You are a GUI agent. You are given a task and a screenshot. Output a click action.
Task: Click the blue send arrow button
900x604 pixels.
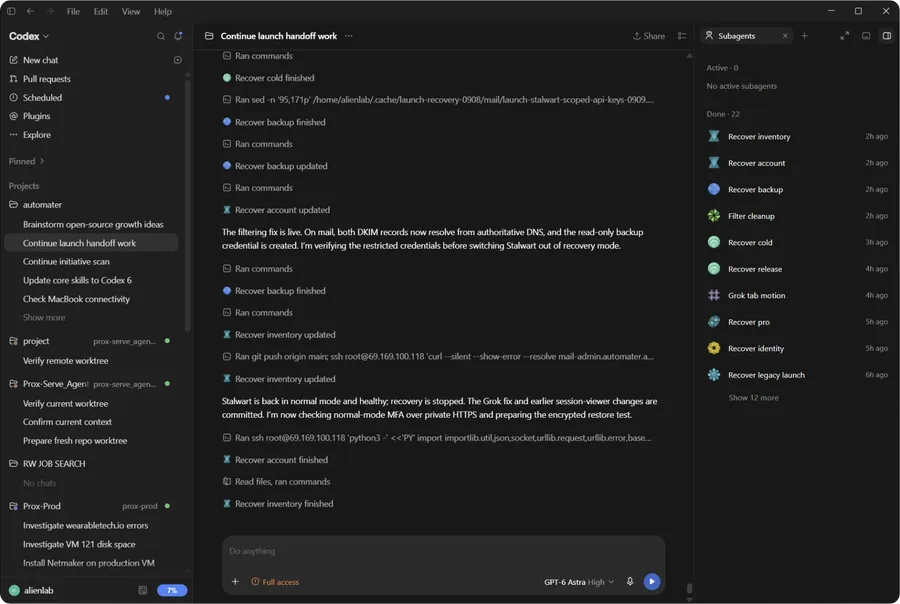pos(651,582)
